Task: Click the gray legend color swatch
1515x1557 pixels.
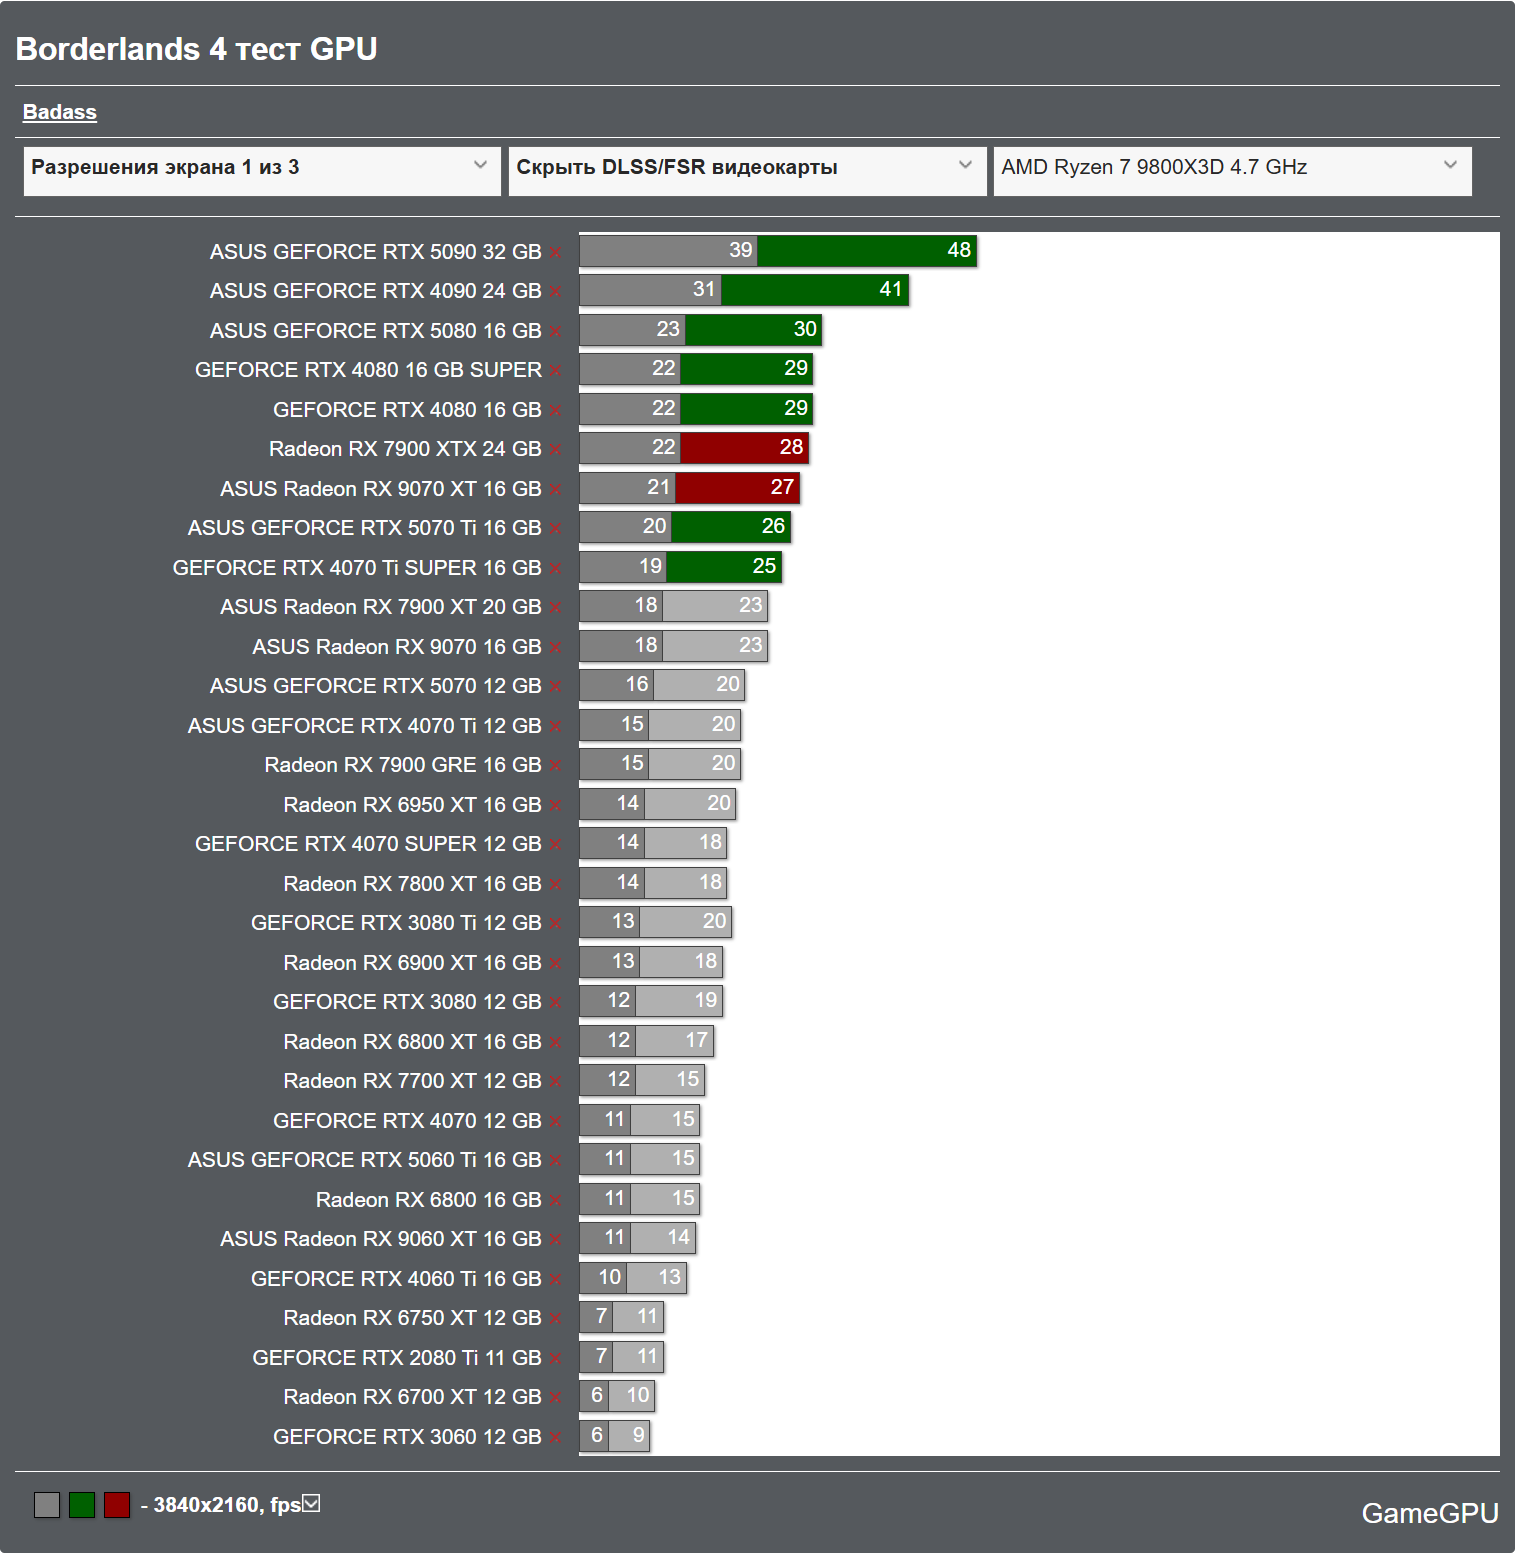Action: click(x=47, y=1505)
